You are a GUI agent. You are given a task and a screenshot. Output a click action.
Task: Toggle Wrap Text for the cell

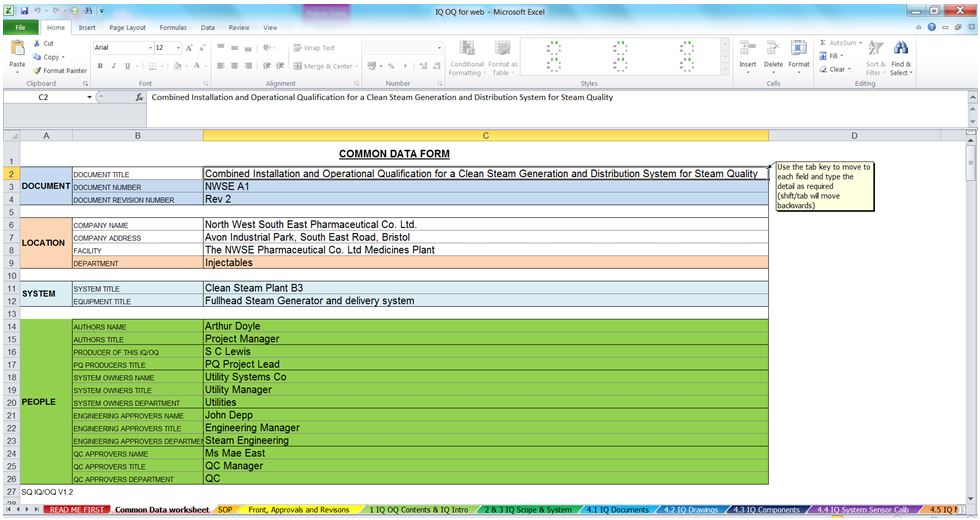pos(314,48)
